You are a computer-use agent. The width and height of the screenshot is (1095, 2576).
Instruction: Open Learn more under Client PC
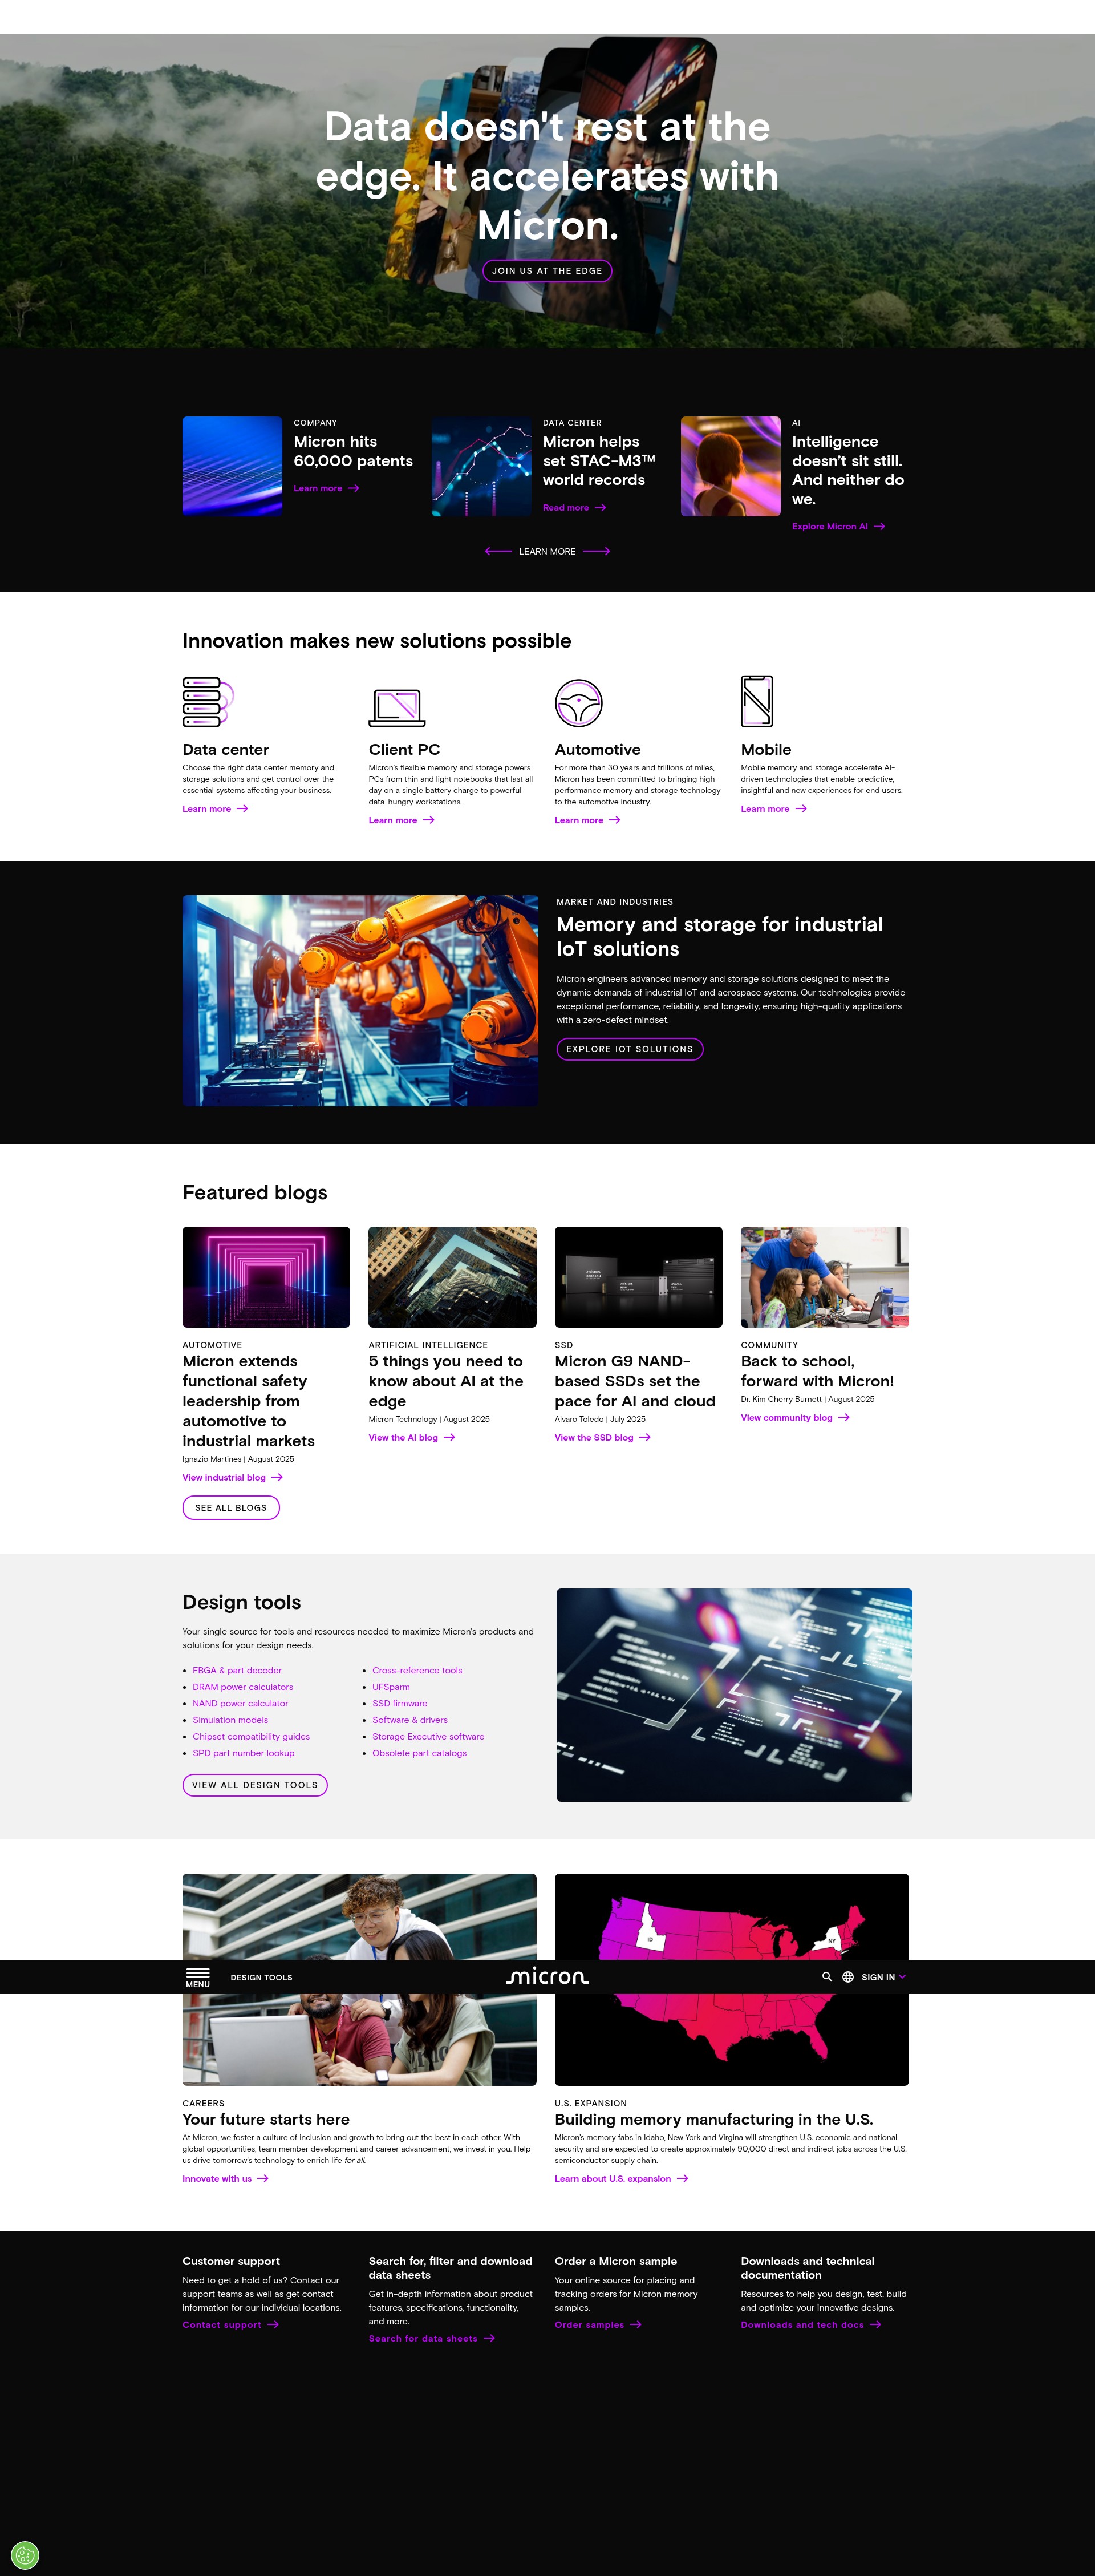[401, 820]
